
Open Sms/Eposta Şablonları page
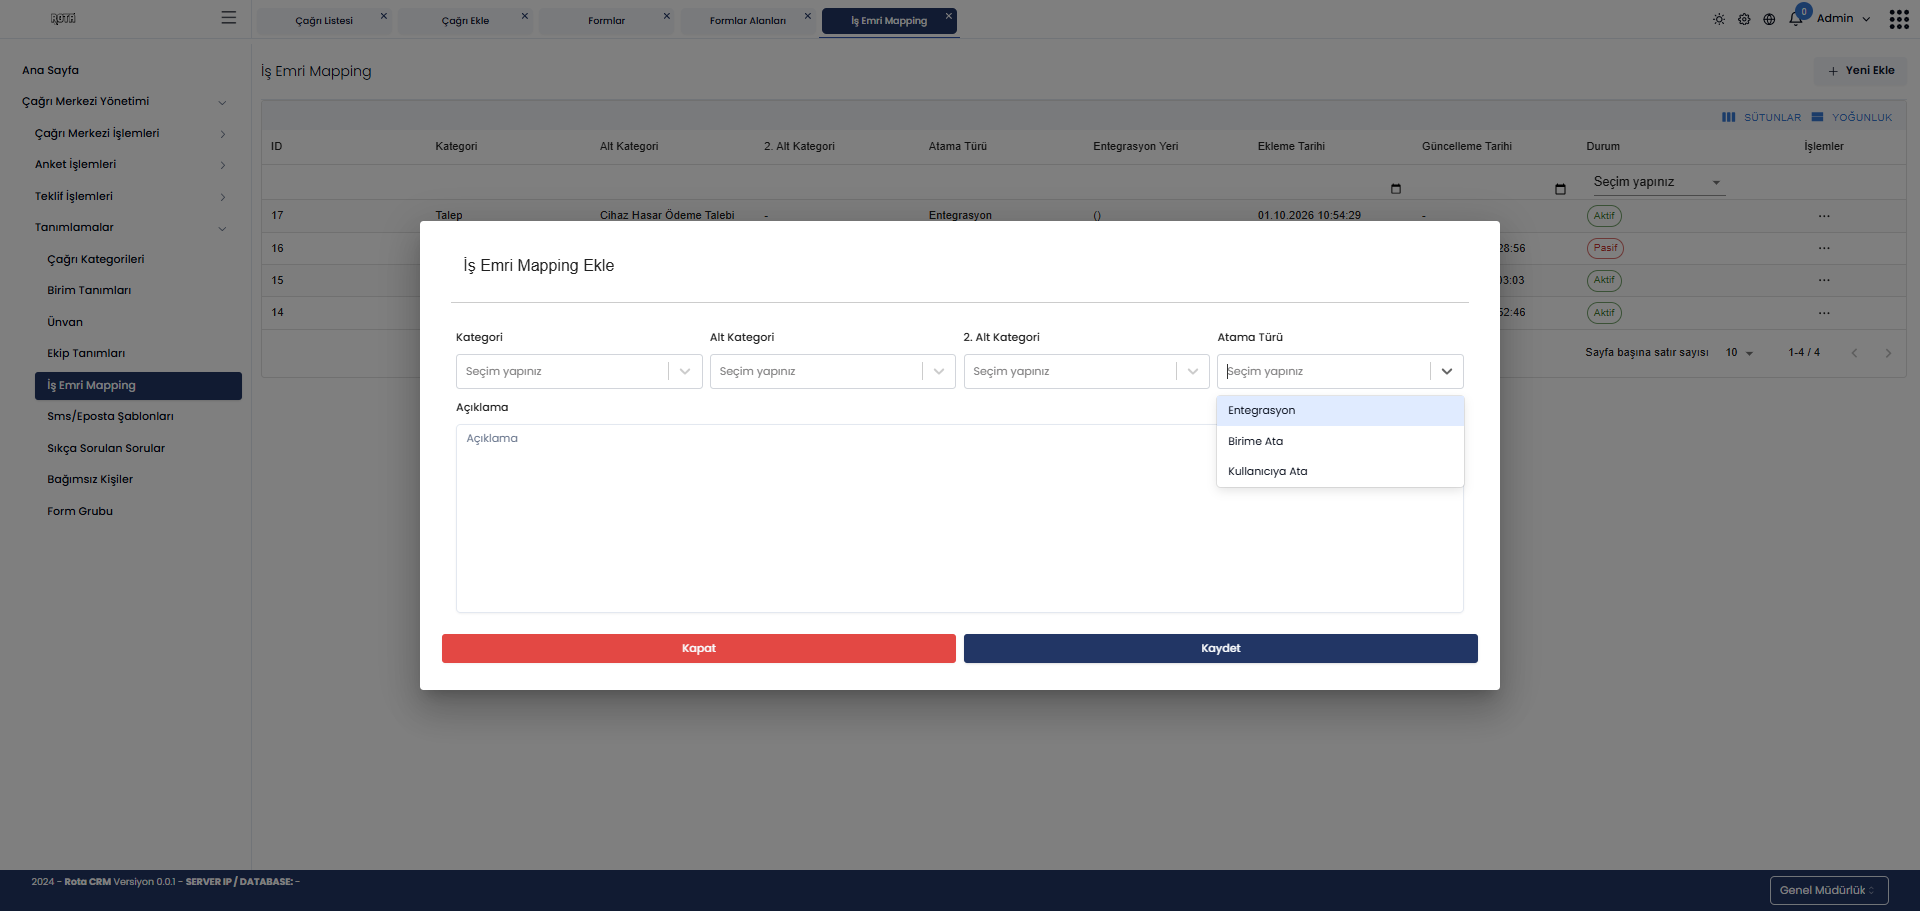110,416
